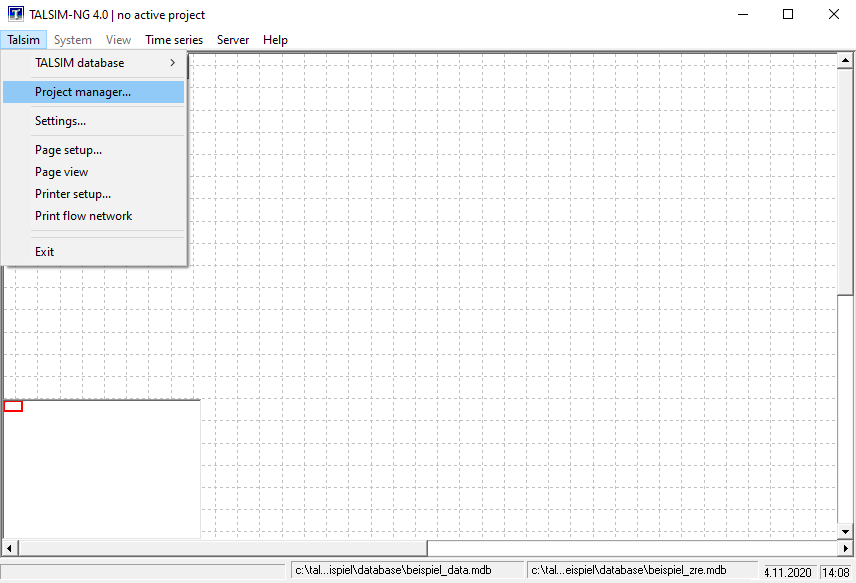This screenshot has width=856, height=583.
Task: Choose Page view from the menu
Action: [94, 172]
